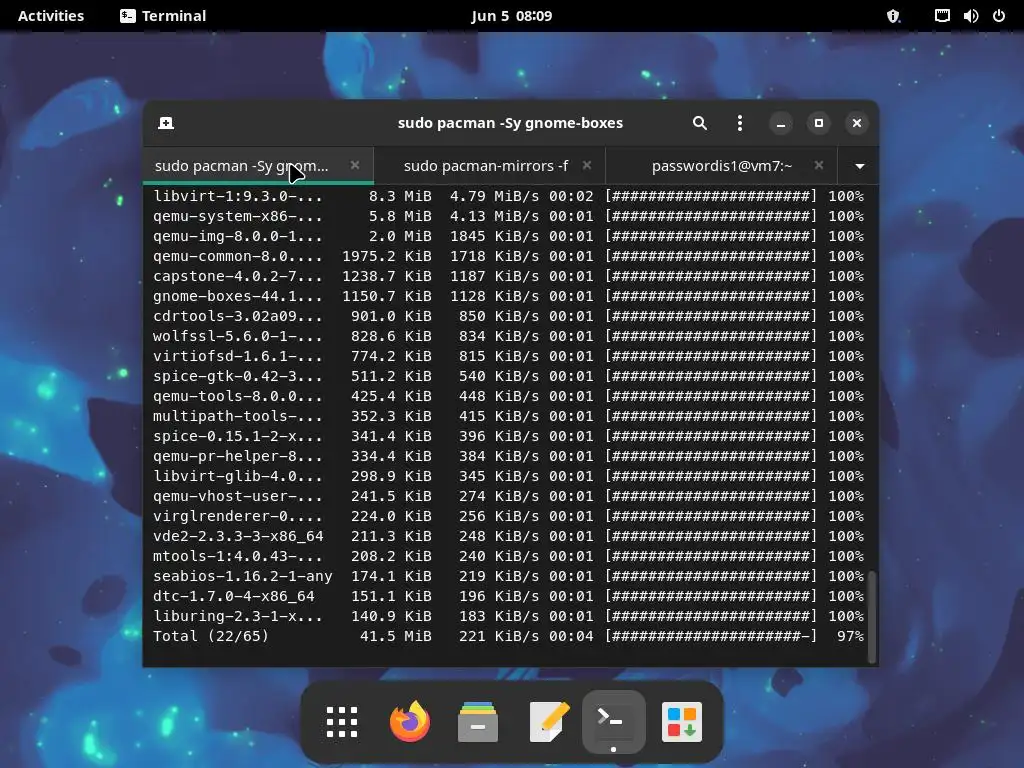This screenshot has height=768, width=1024.
Task: Click the libvirt-1:9.3.0 package line
Action: (509, 196)
